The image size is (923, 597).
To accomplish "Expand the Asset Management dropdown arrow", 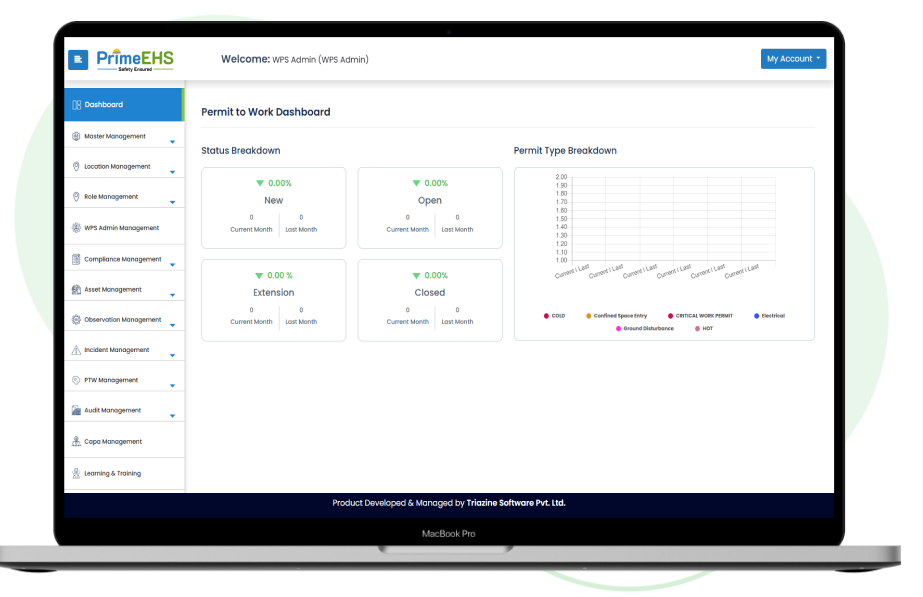I will click(x=172, y=296).
